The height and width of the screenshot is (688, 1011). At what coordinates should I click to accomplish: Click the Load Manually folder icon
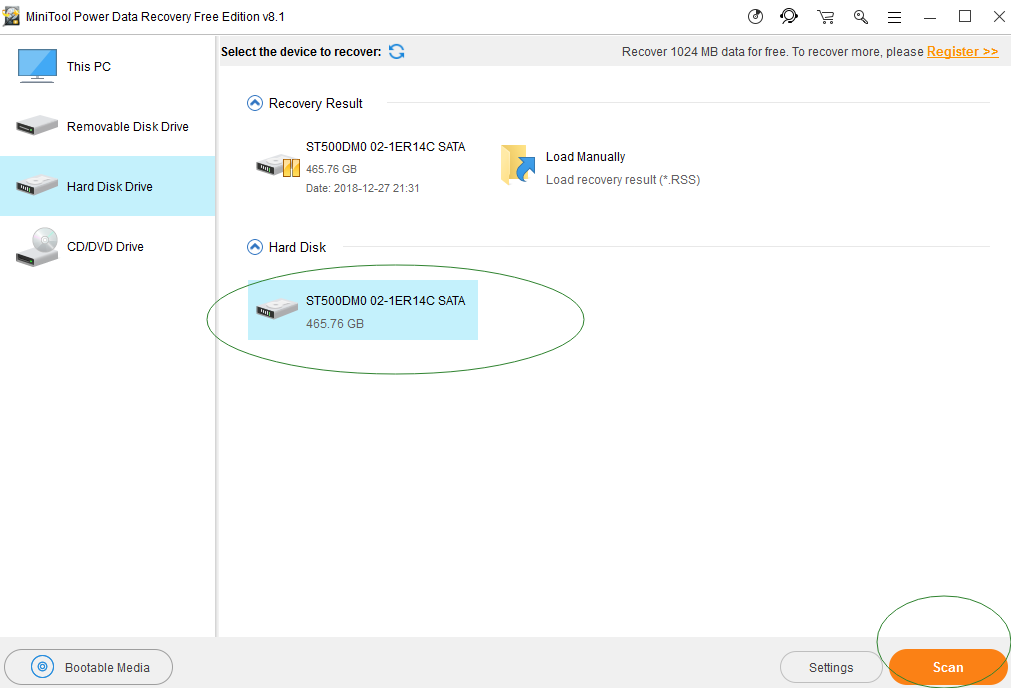pyautogui.click(x=517, y=165)
